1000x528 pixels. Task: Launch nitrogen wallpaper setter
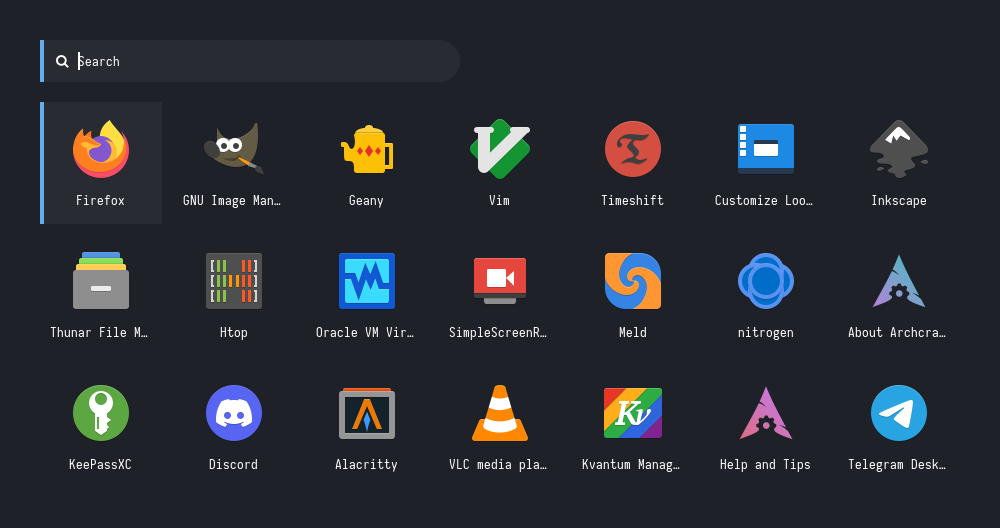(765, 282)
